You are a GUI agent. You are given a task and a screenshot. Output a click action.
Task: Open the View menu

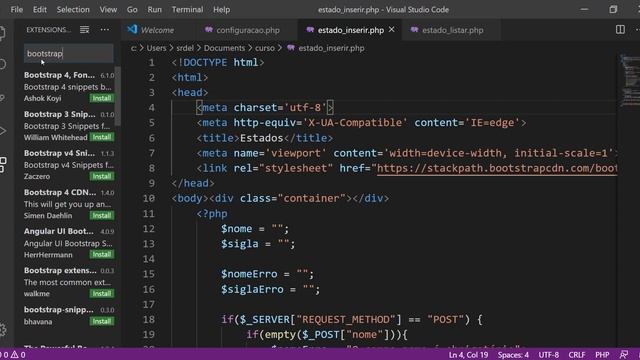[108, 9]
